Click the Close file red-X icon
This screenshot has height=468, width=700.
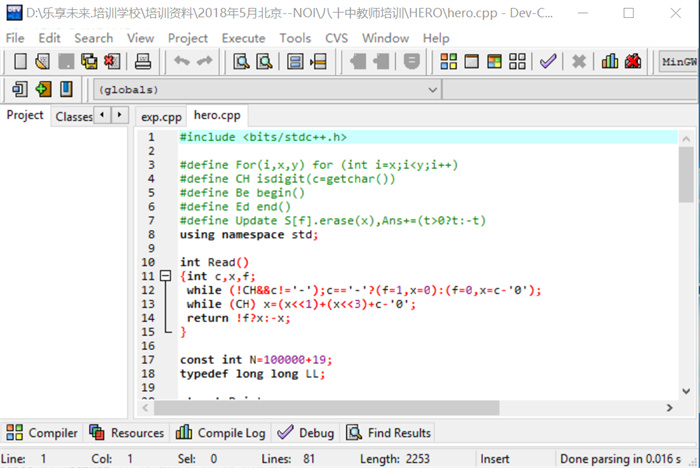pyautogui.click(x=112, y=61)
